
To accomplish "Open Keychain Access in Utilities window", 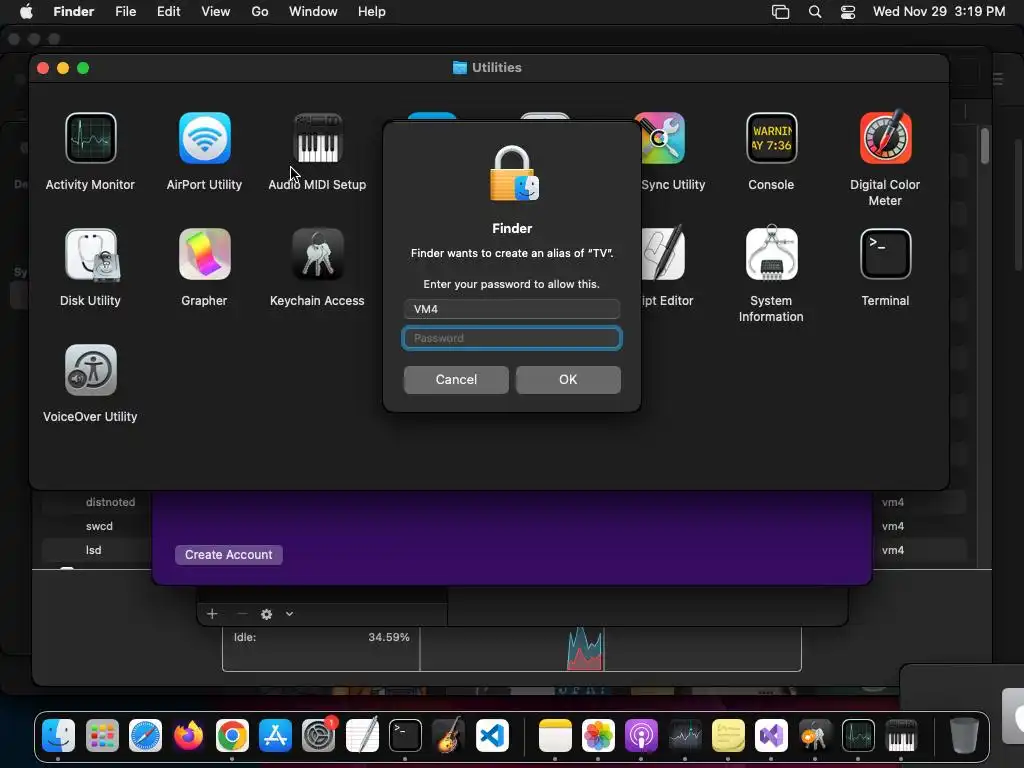I will click(317, 254).
